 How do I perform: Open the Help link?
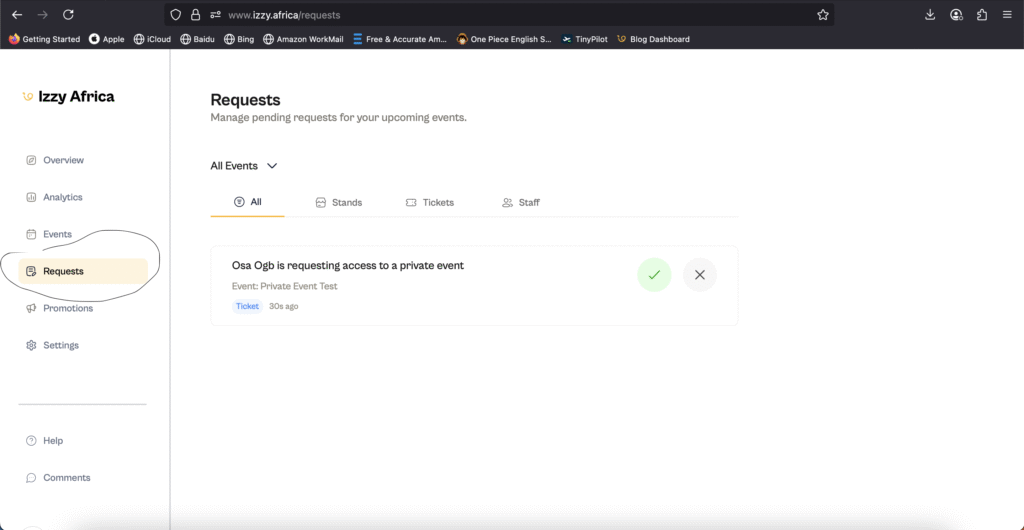coord(52,440)
